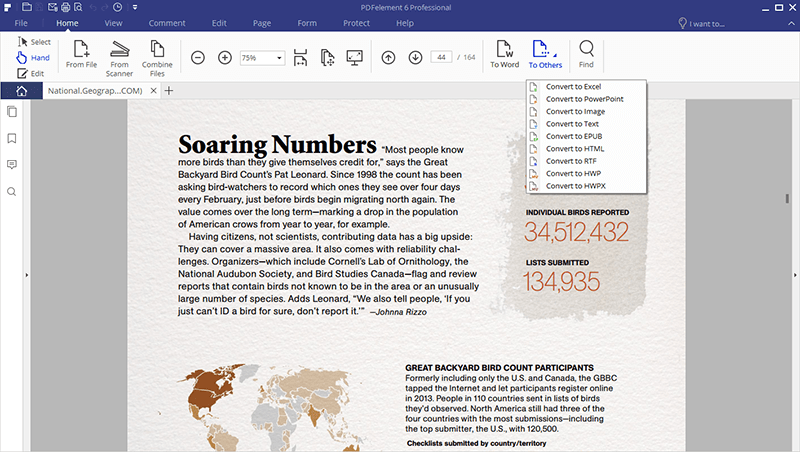
Task: Switch to the Protect tab
Action: pyautogui.click(x=356, y=23)
